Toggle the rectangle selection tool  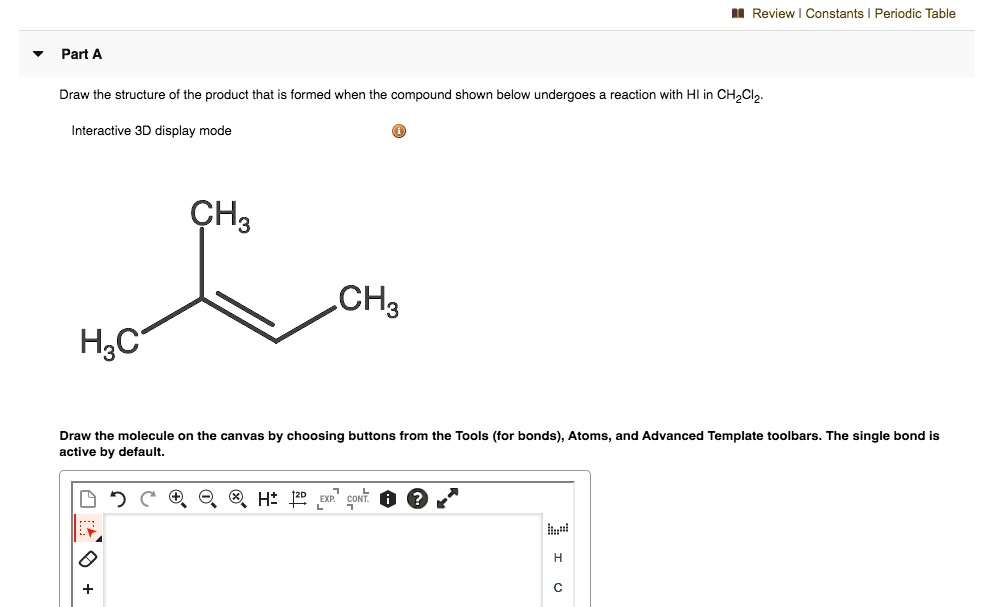point(85,529)
